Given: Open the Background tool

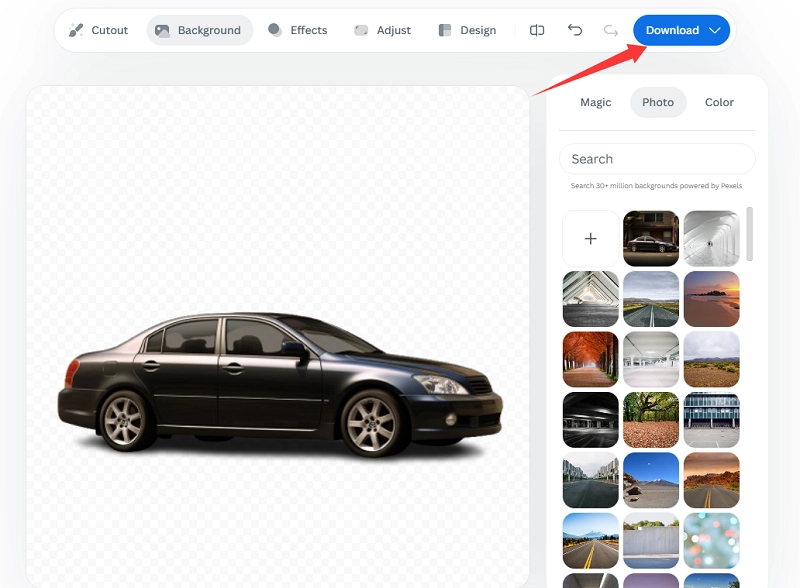Looking at the screenshot, I should pyautogui.click(x=200, y=30).
